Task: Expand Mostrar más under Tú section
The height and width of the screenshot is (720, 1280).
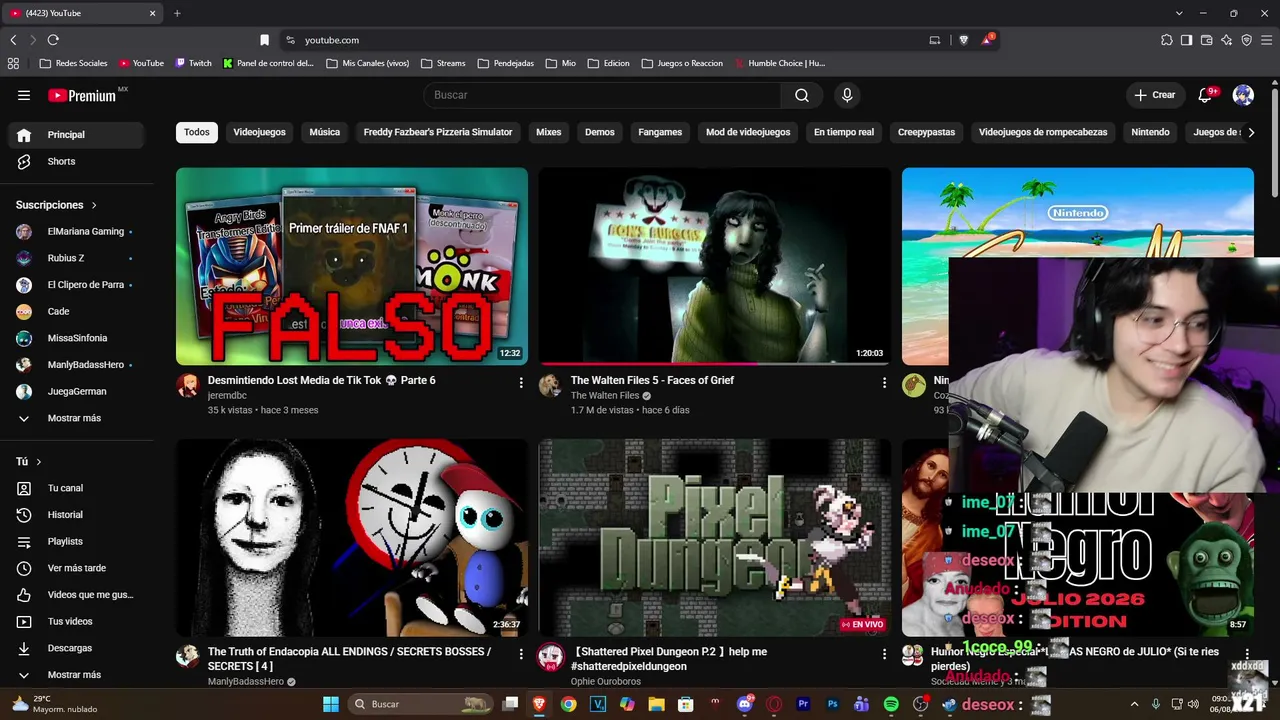Action: pos(76,675)
